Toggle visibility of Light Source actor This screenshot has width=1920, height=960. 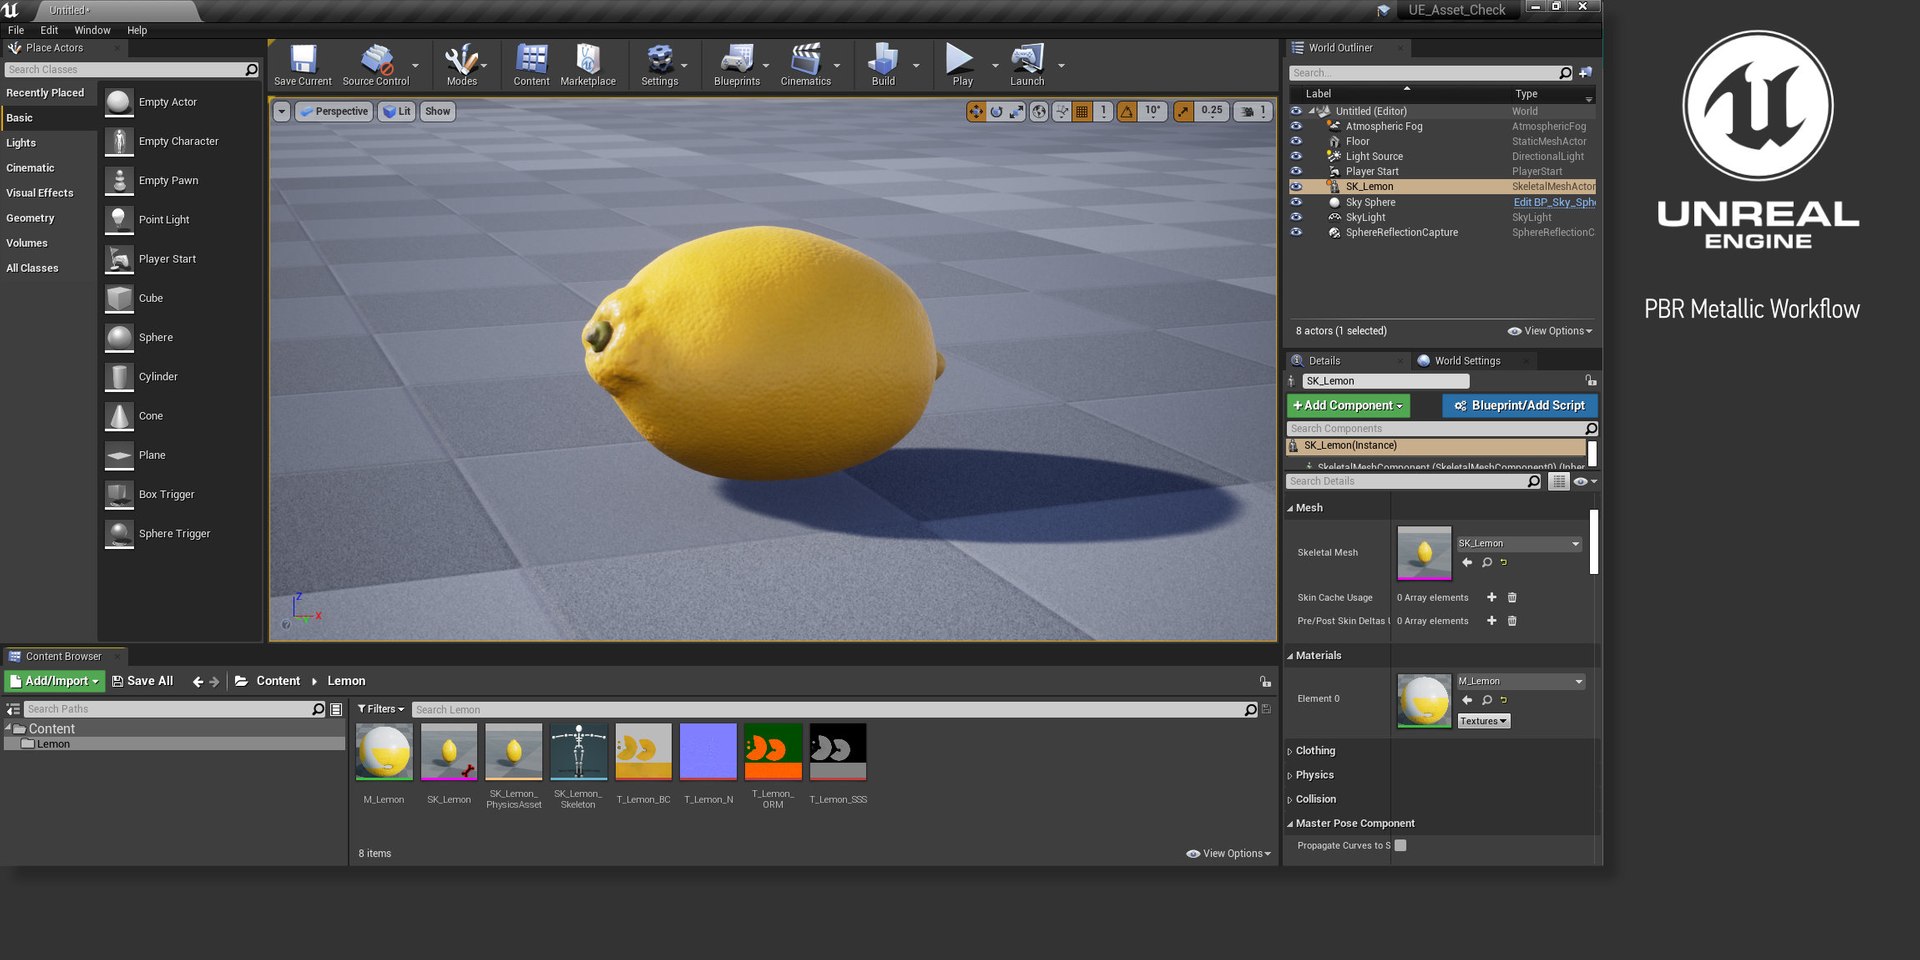1296,156
